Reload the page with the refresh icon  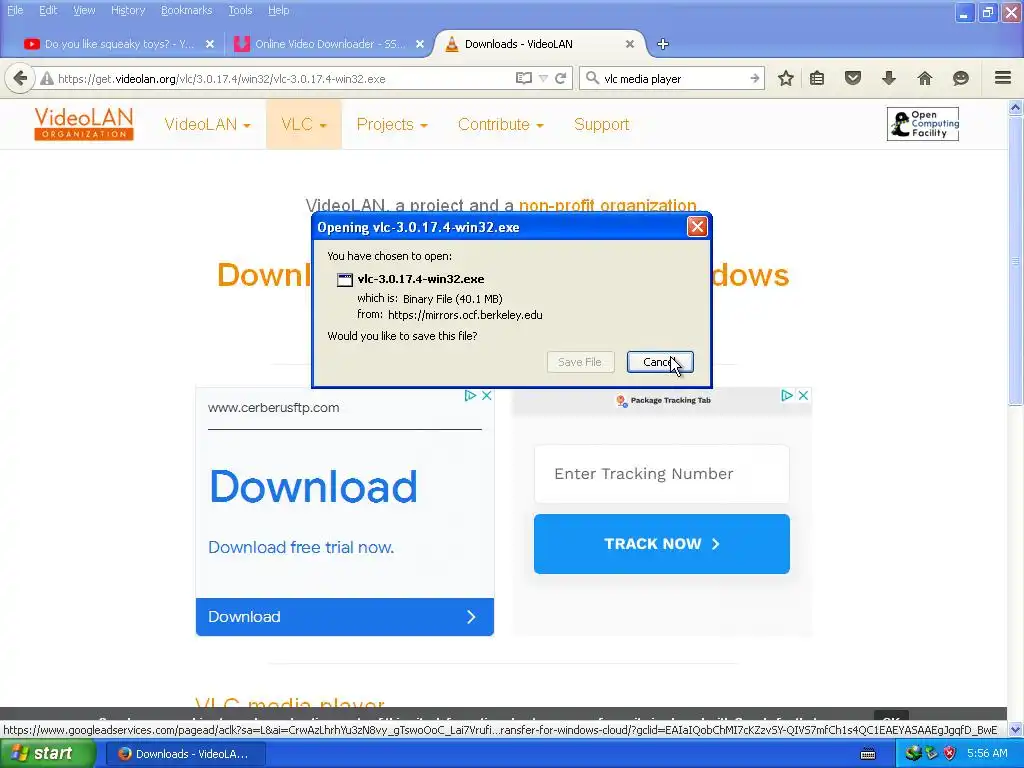point(560,78)
